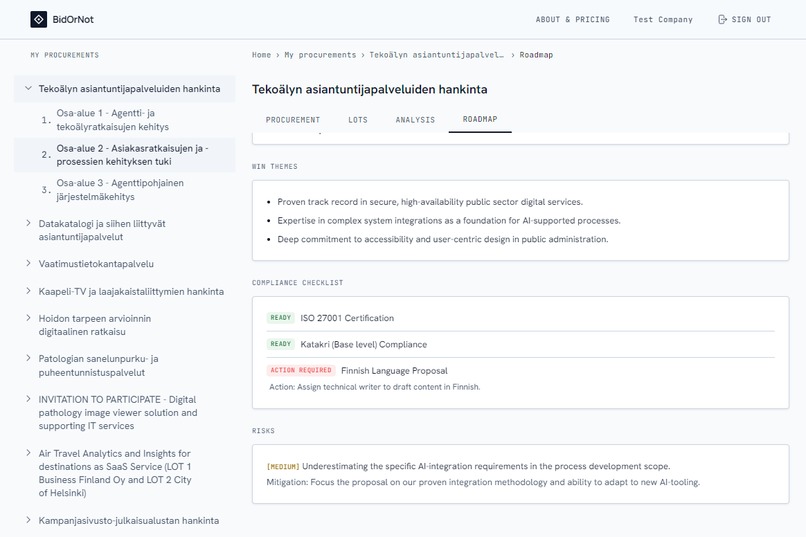Select the Roadmap tab
806x537 pixels.
(480, 119)
